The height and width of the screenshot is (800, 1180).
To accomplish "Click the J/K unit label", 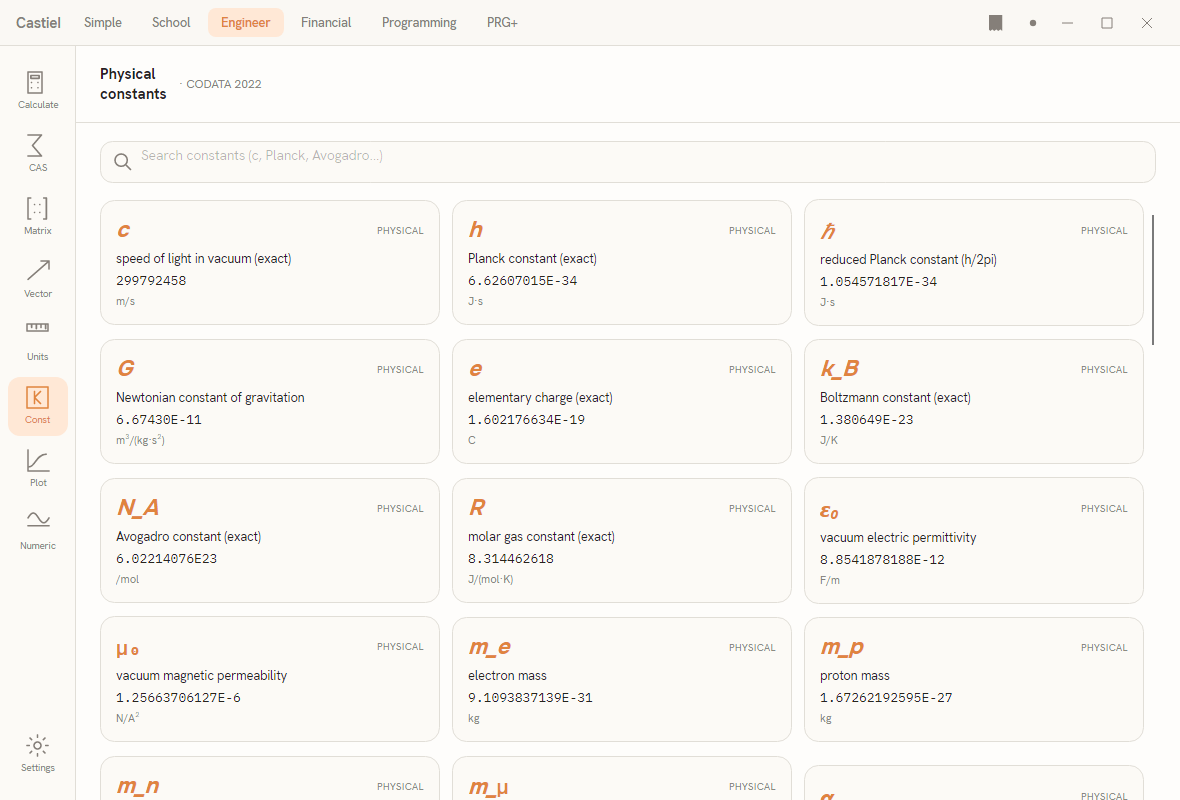I will (x=829, y=440).
